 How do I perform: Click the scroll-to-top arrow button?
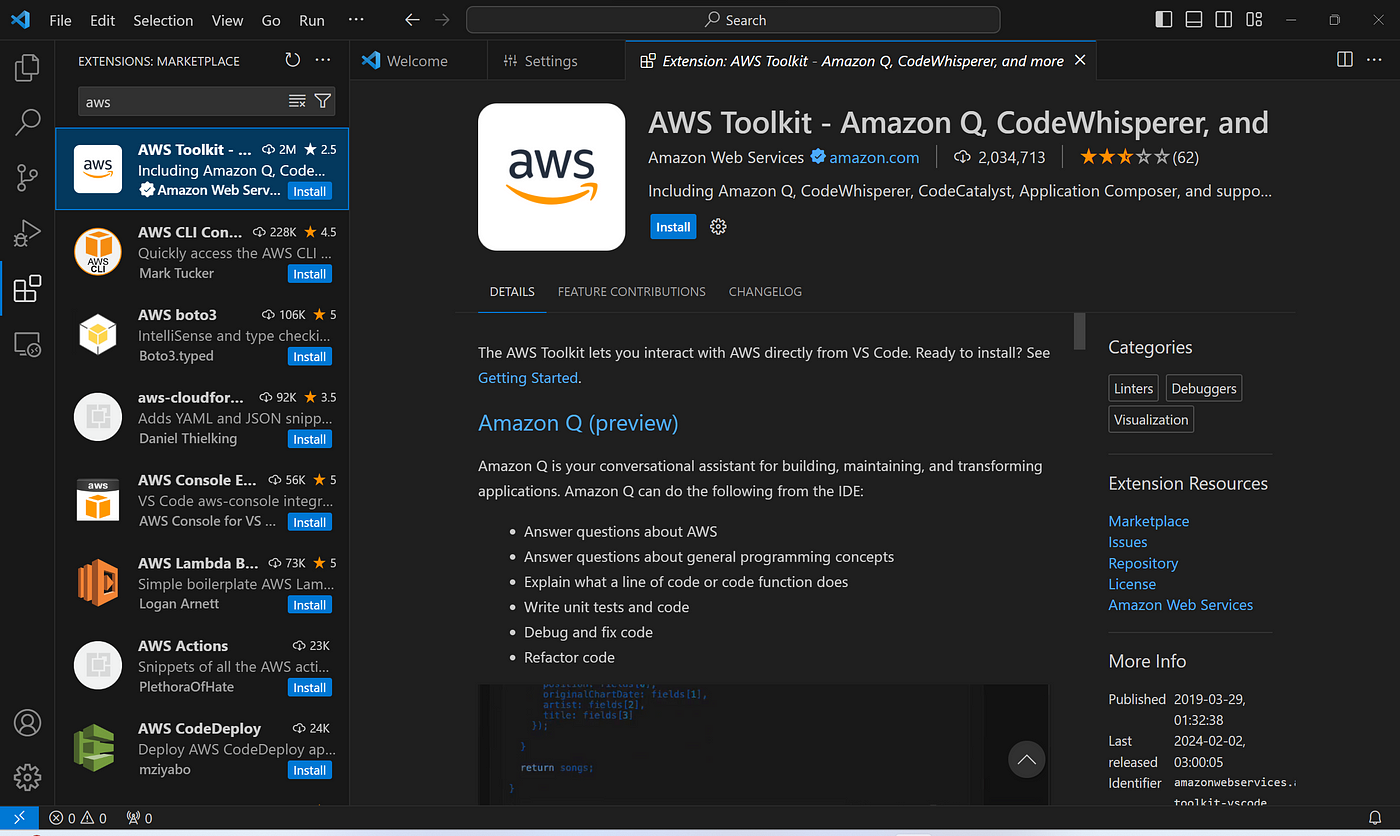1026,760
